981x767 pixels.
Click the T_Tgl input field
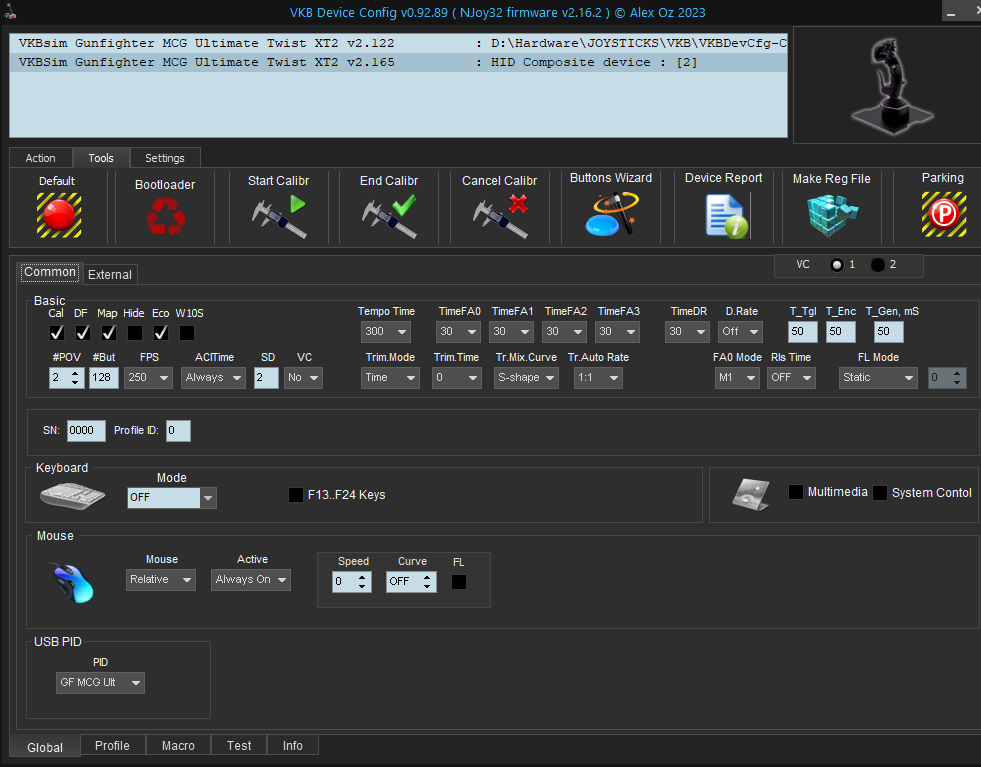(x=803, y=332)
